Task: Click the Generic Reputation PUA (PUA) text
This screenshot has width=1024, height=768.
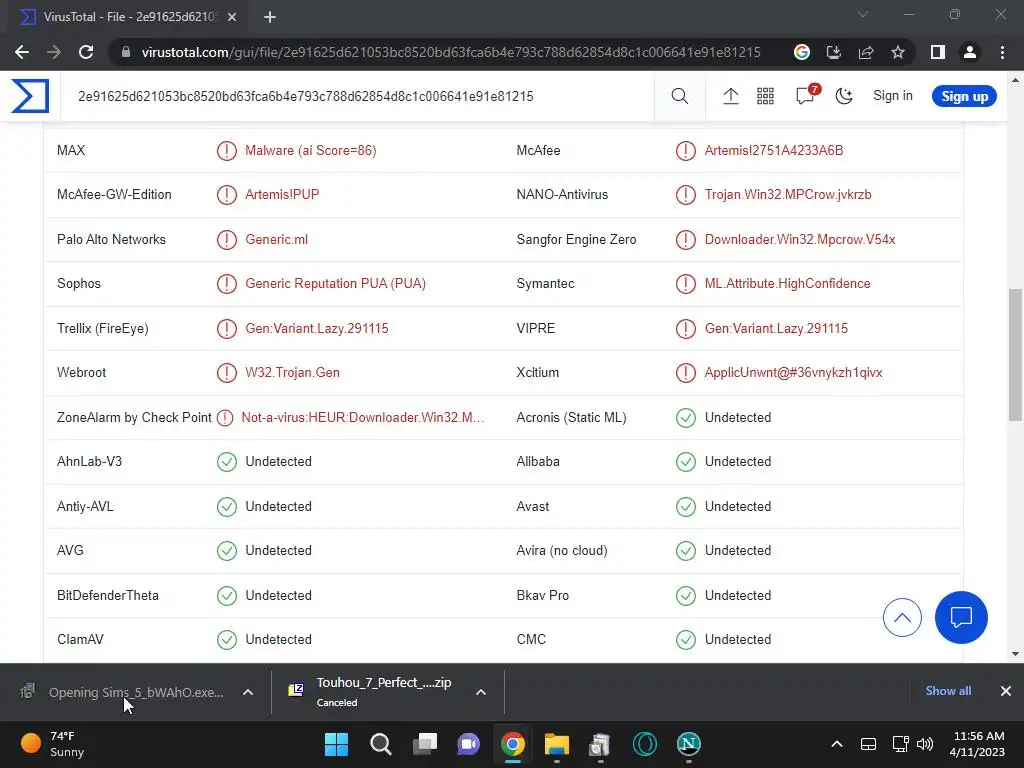Action: pyautogui.click(x=335, y=283)
